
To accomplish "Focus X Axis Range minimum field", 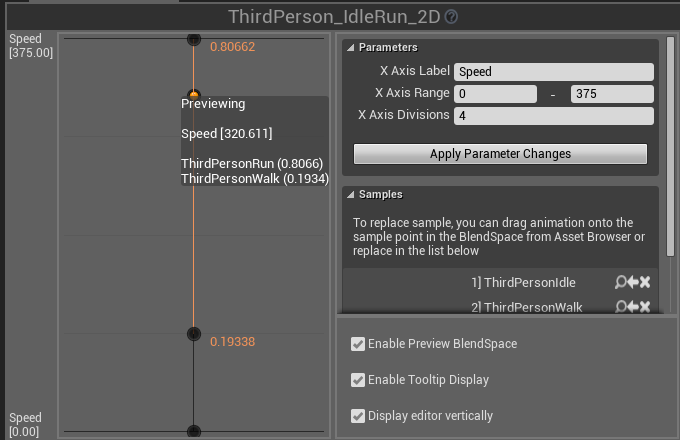I will coord(495,94).
